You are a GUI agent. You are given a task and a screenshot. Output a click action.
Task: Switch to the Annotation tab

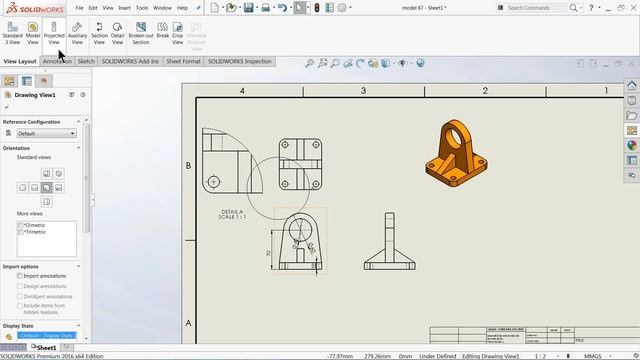(57, 61)
